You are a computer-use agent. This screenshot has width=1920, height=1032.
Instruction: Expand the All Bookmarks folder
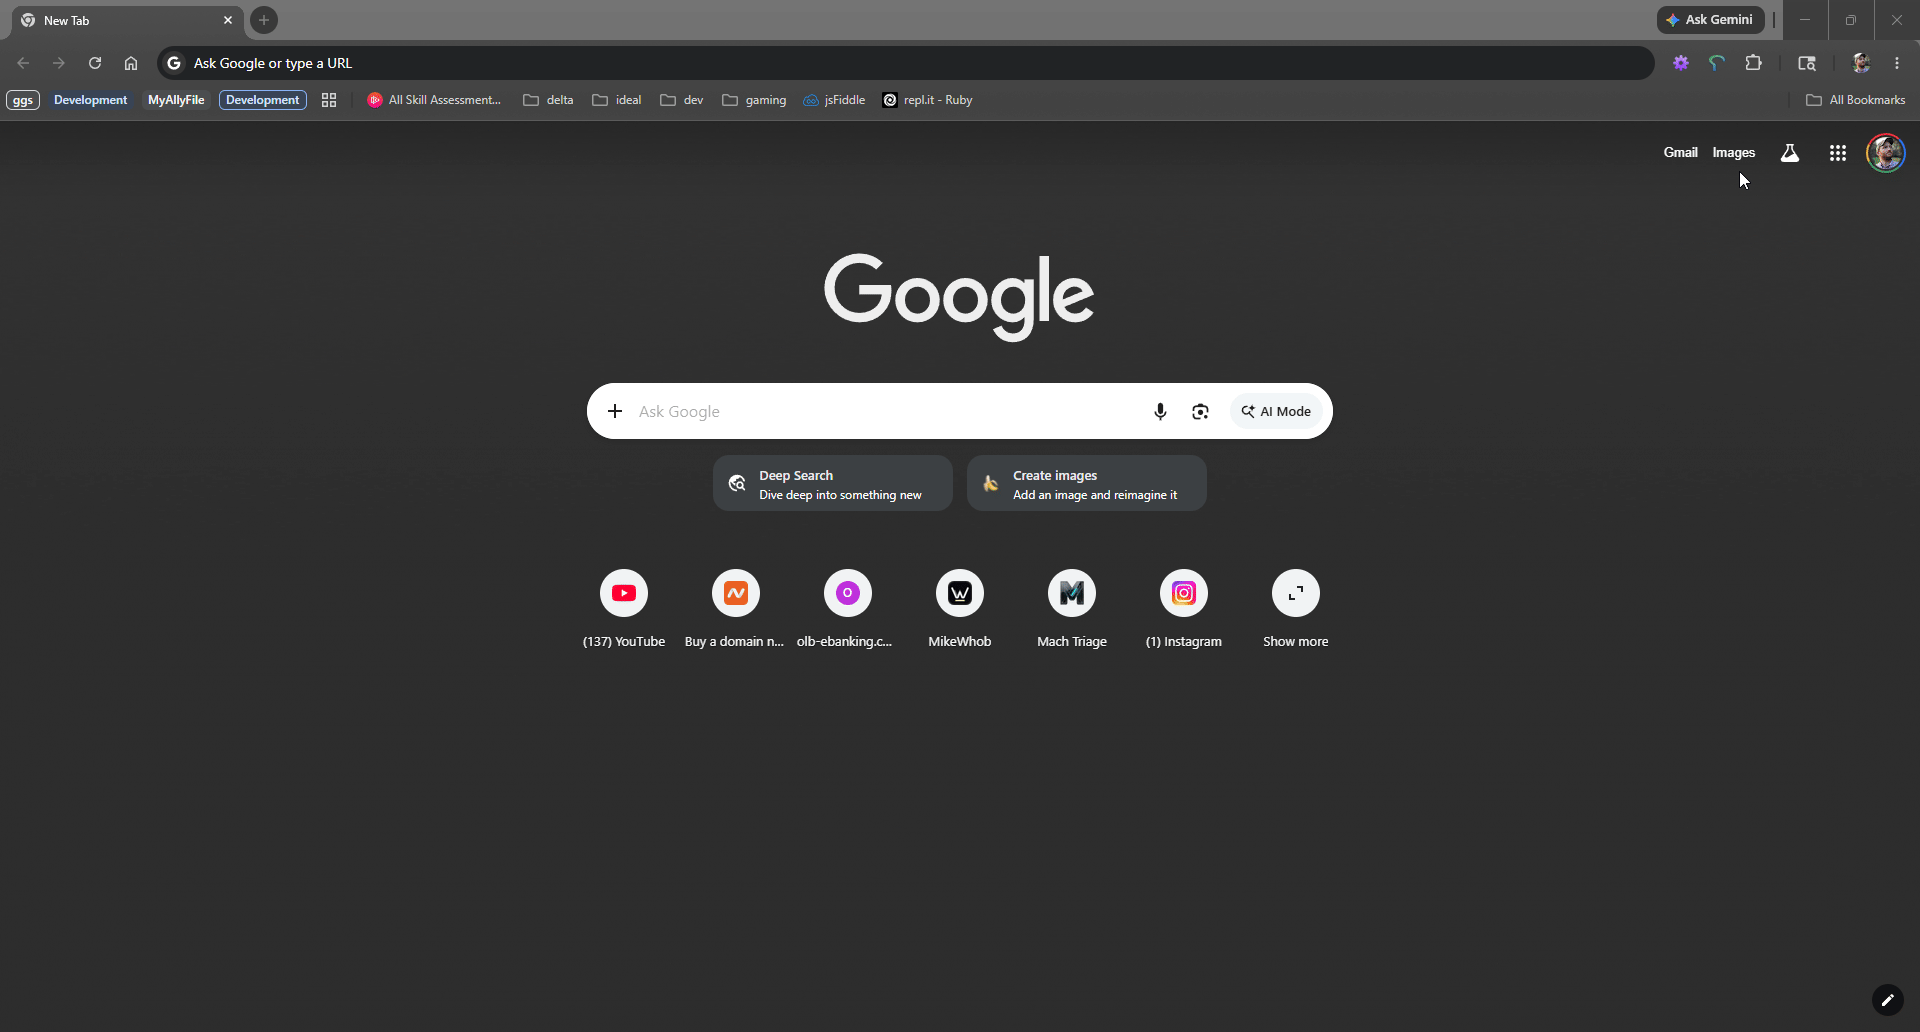[1856, 100]
